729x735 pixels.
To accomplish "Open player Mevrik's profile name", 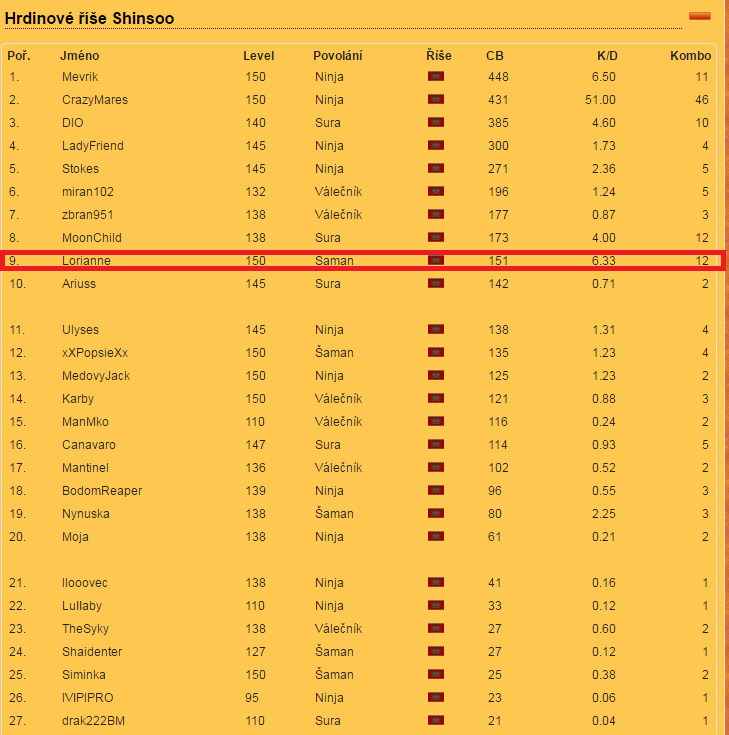I will point(80,77).
